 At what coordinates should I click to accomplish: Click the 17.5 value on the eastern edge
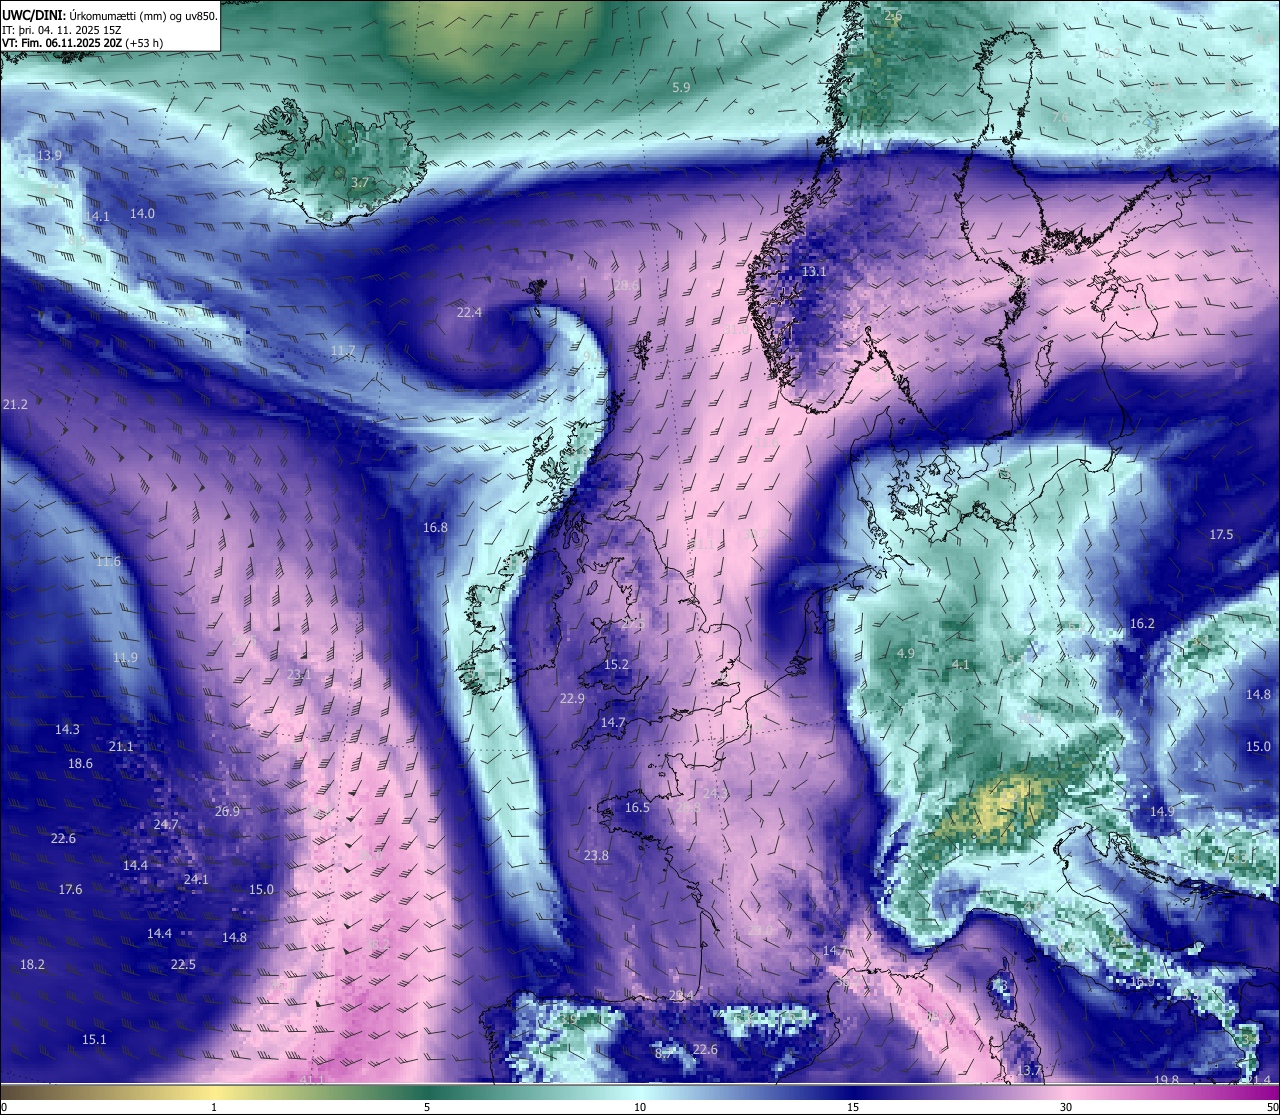[1221, 535]
